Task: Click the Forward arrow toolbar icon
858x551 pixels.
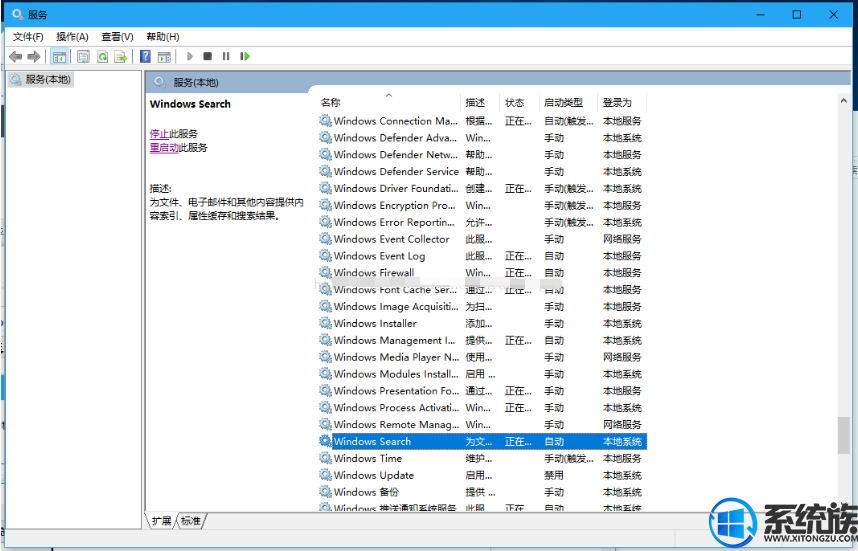Action: [34, 56]
